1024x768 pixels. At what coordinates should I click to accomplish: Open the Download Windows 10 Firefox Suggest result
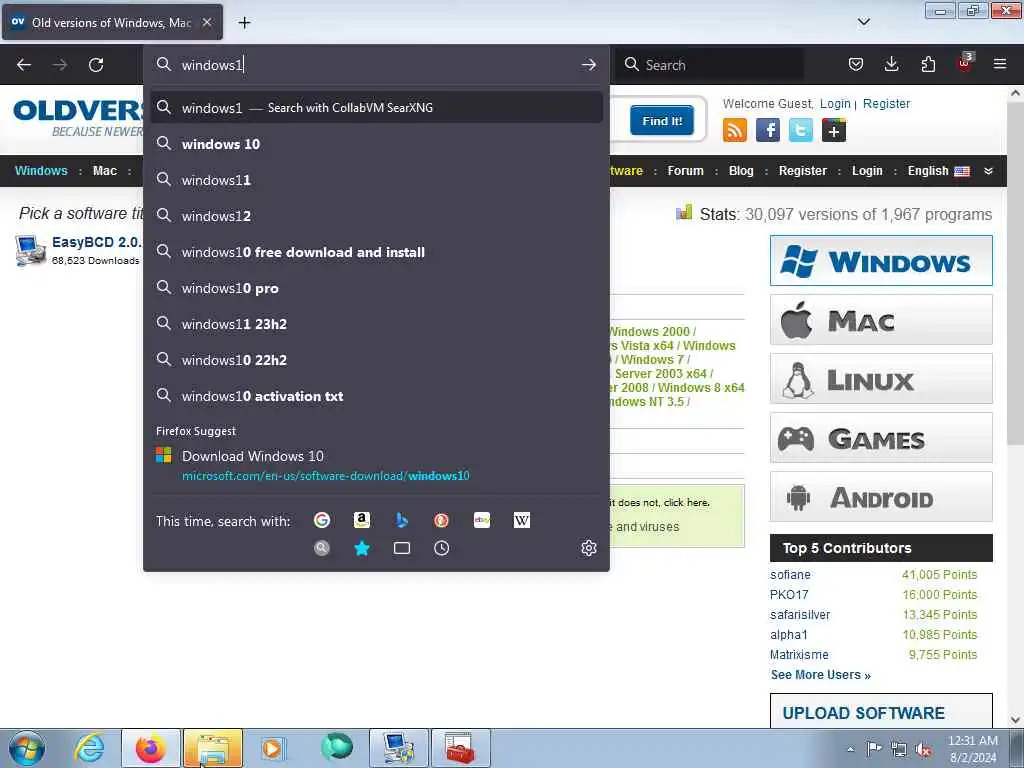(x=376, y=465)
